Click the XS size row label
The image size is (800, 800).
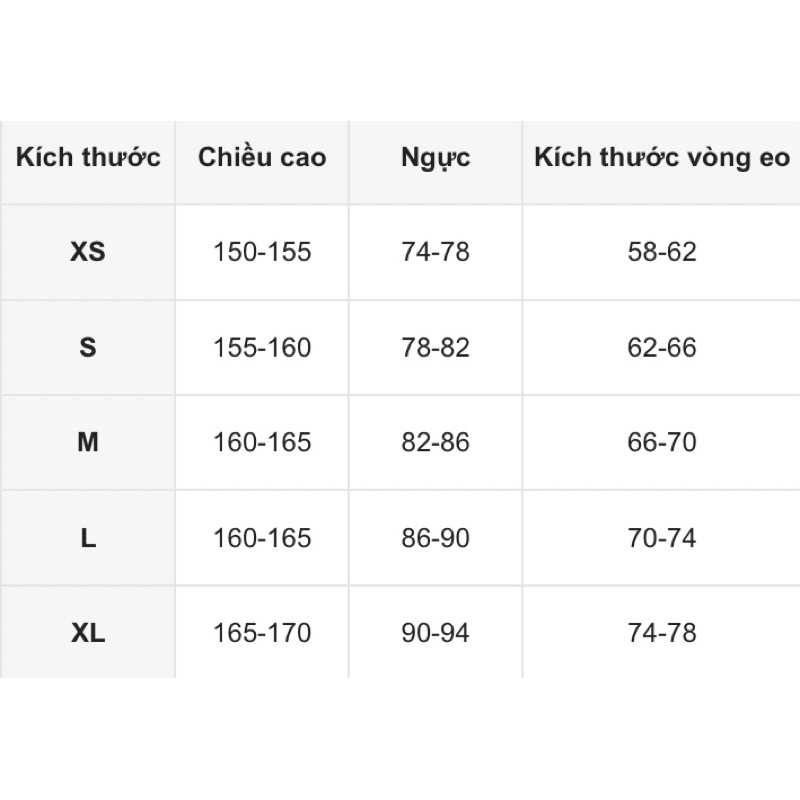[88, 252]
